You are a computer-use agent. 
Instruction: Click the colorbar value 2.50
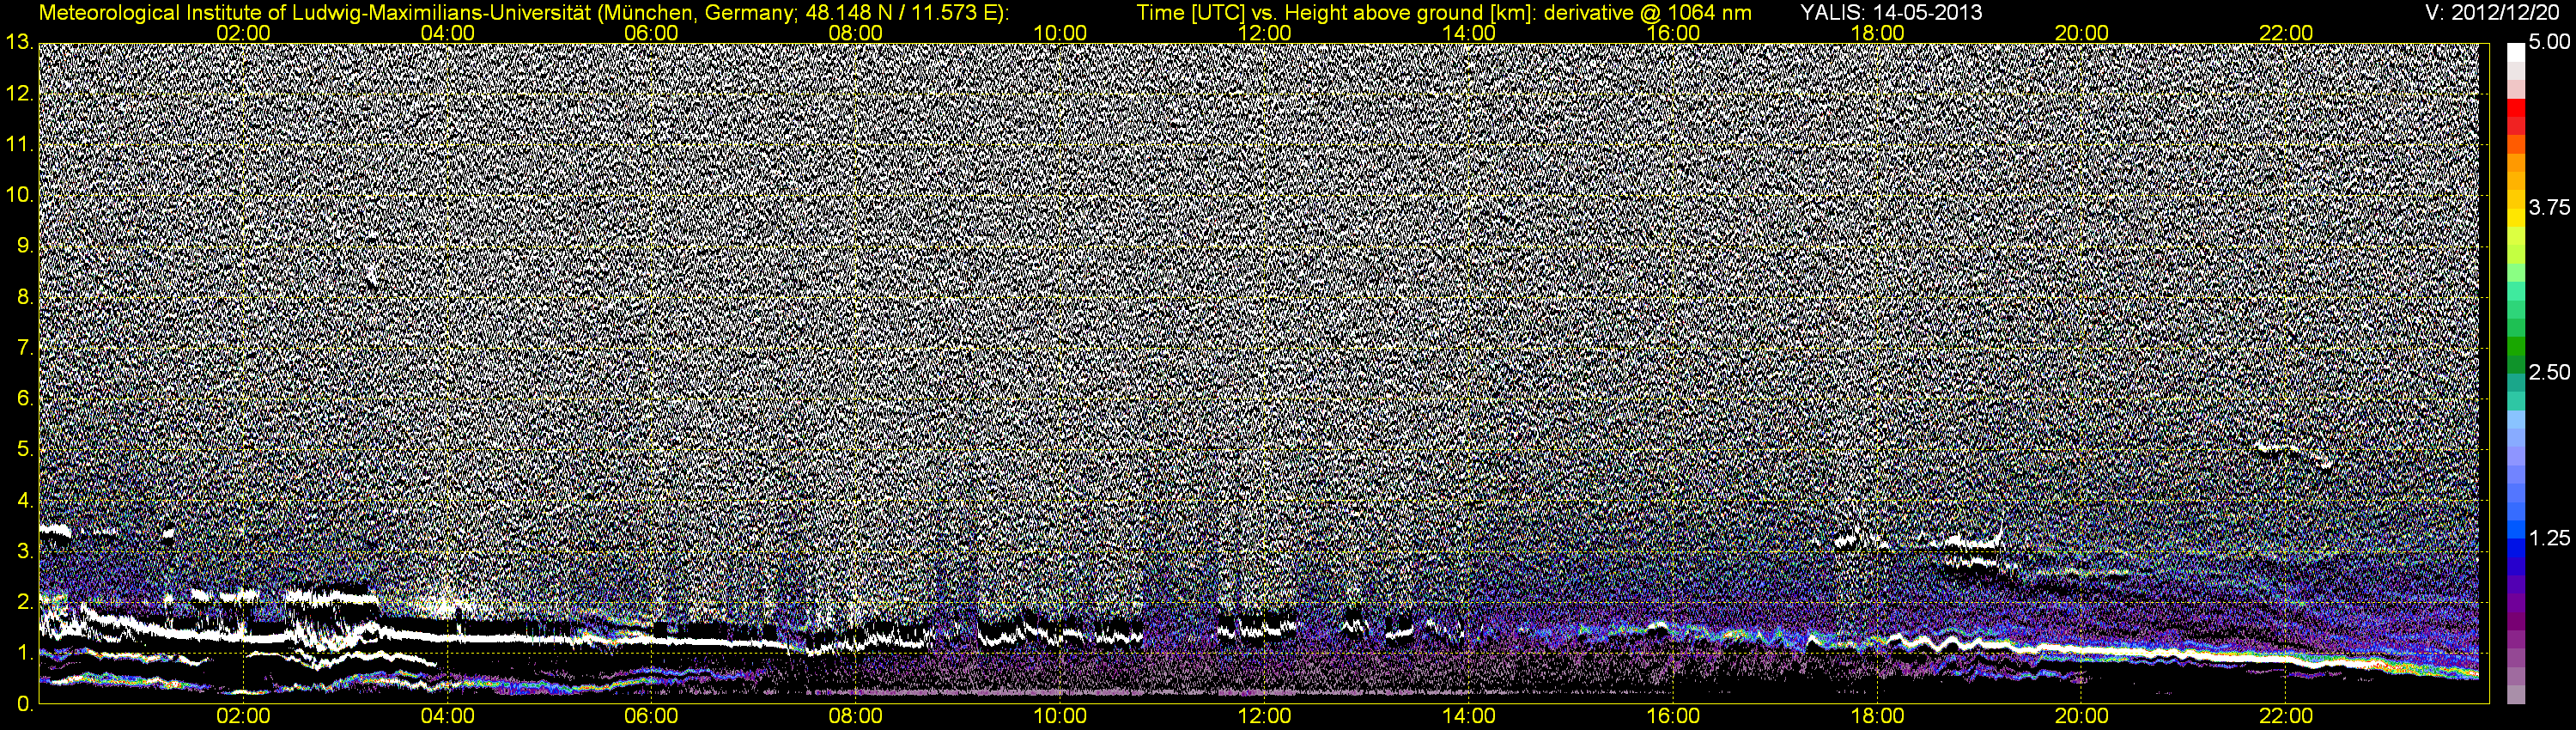(2549, 372)
